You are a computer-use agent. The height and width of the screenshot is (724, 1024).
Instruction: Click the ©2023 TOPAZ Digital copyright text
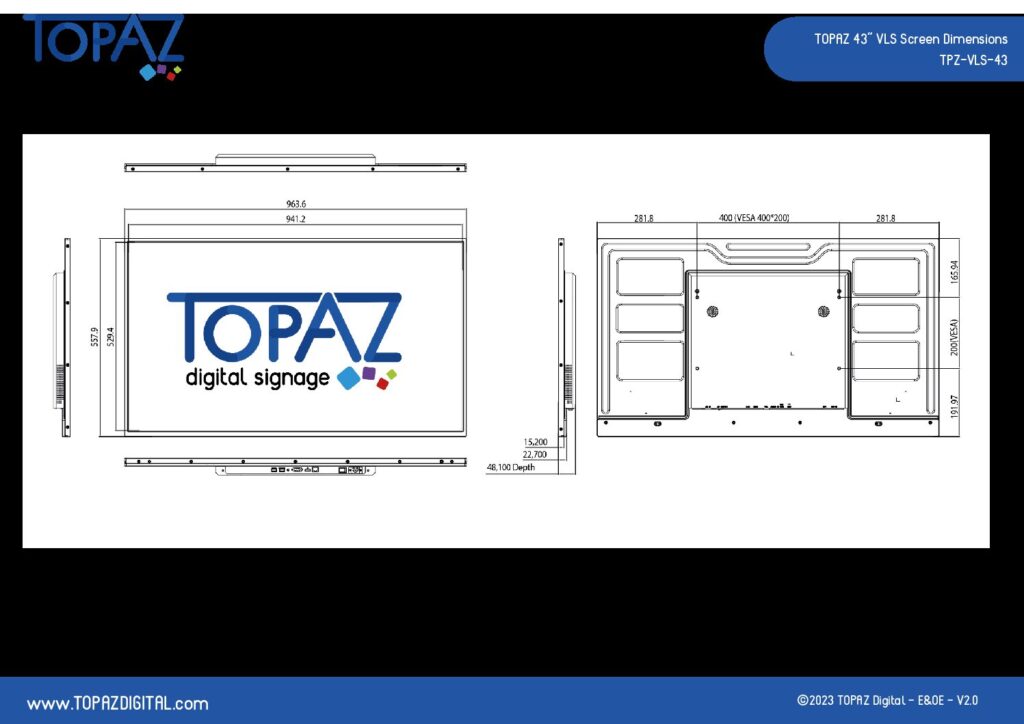coord(887,701)
